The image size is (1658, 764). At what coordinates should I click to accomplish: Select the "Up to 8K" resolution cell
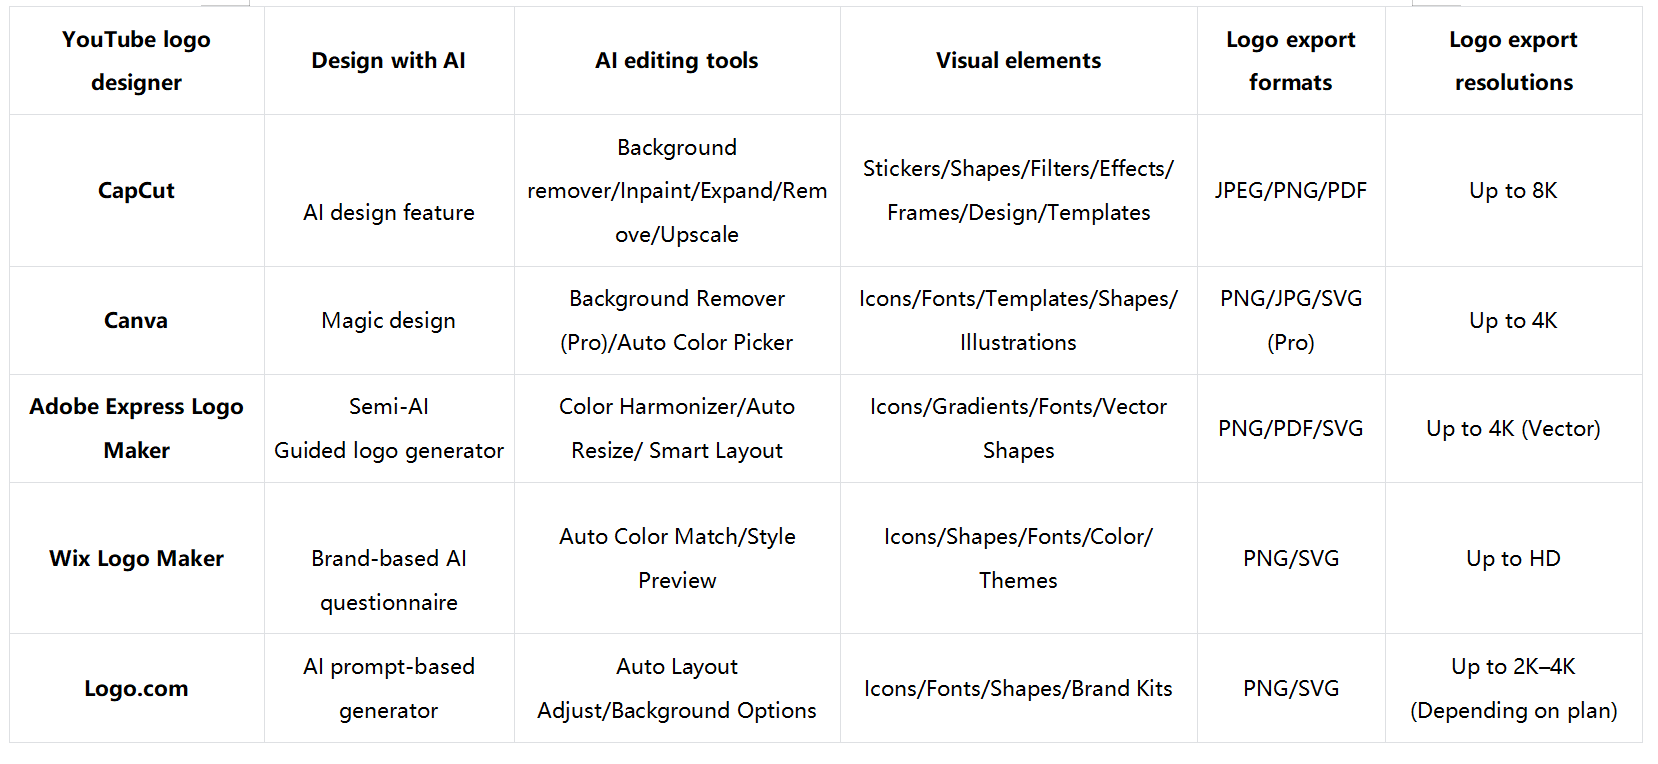coord(1513,191)
